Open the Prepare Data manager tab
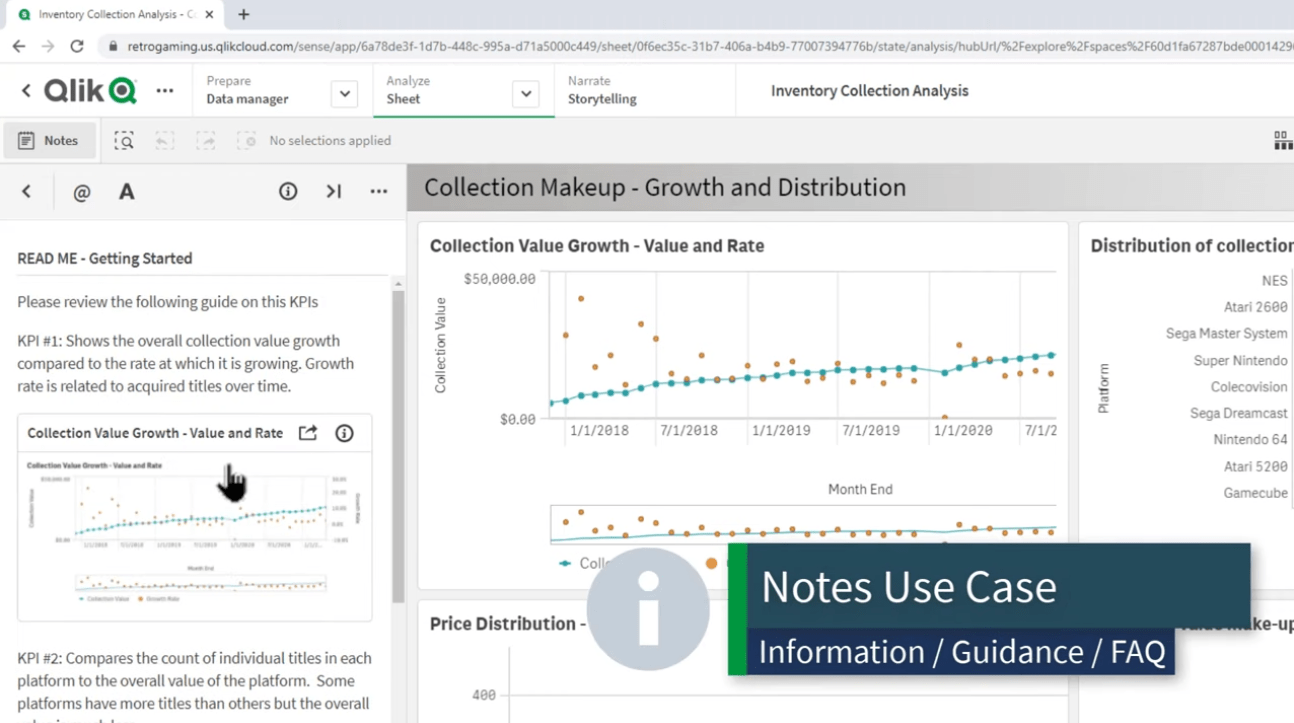 pos(247,90)
